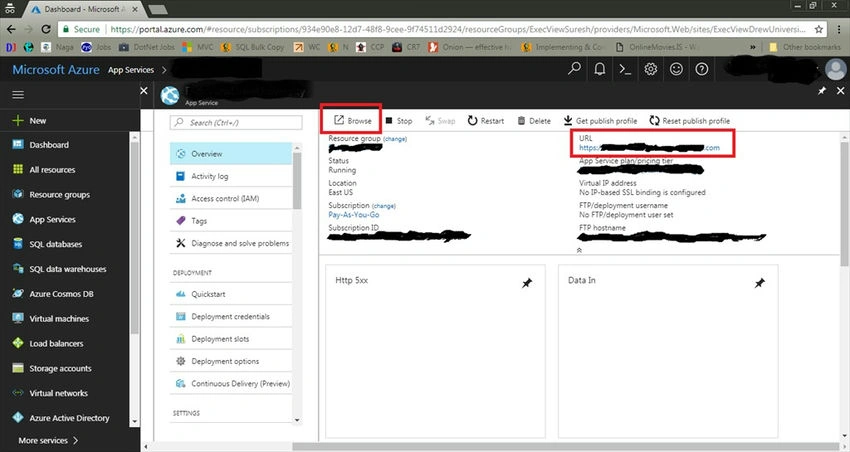Open notifications bell icon
Viewport: 850px width, 452px height.
[x=600, y=69]
